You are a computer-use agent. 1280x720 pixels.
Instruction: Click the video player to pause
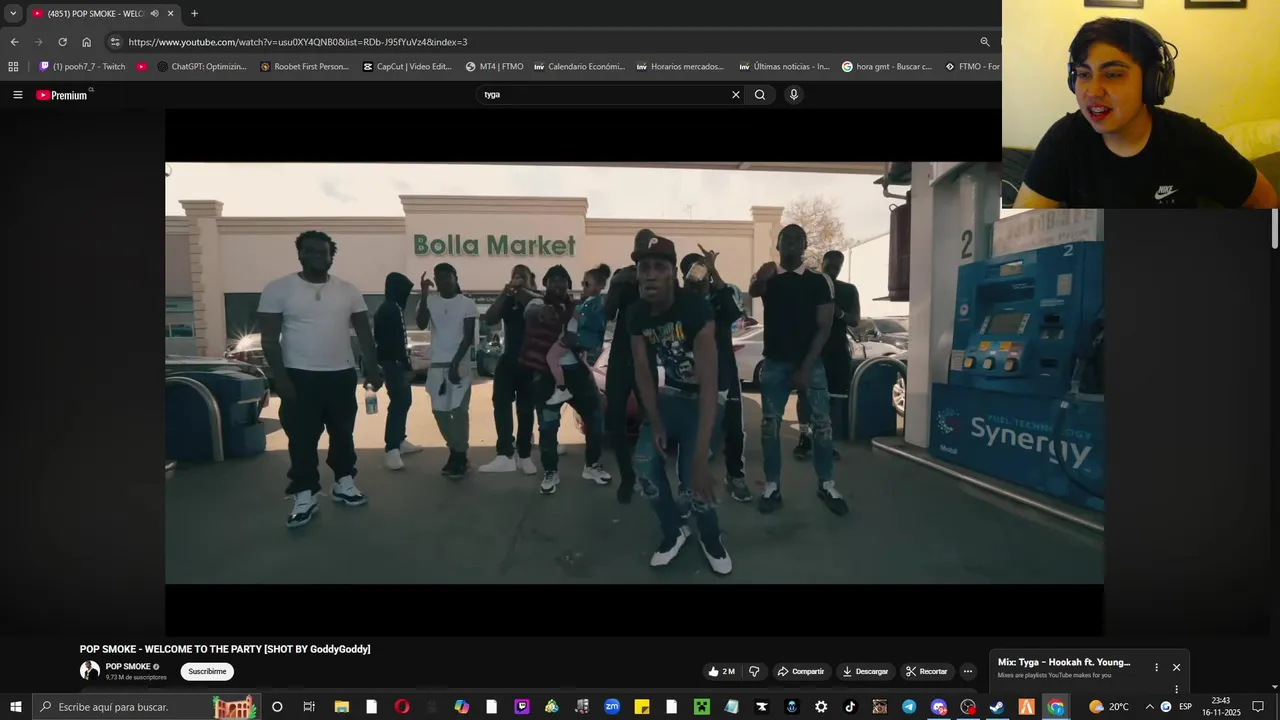pos(634,372)
